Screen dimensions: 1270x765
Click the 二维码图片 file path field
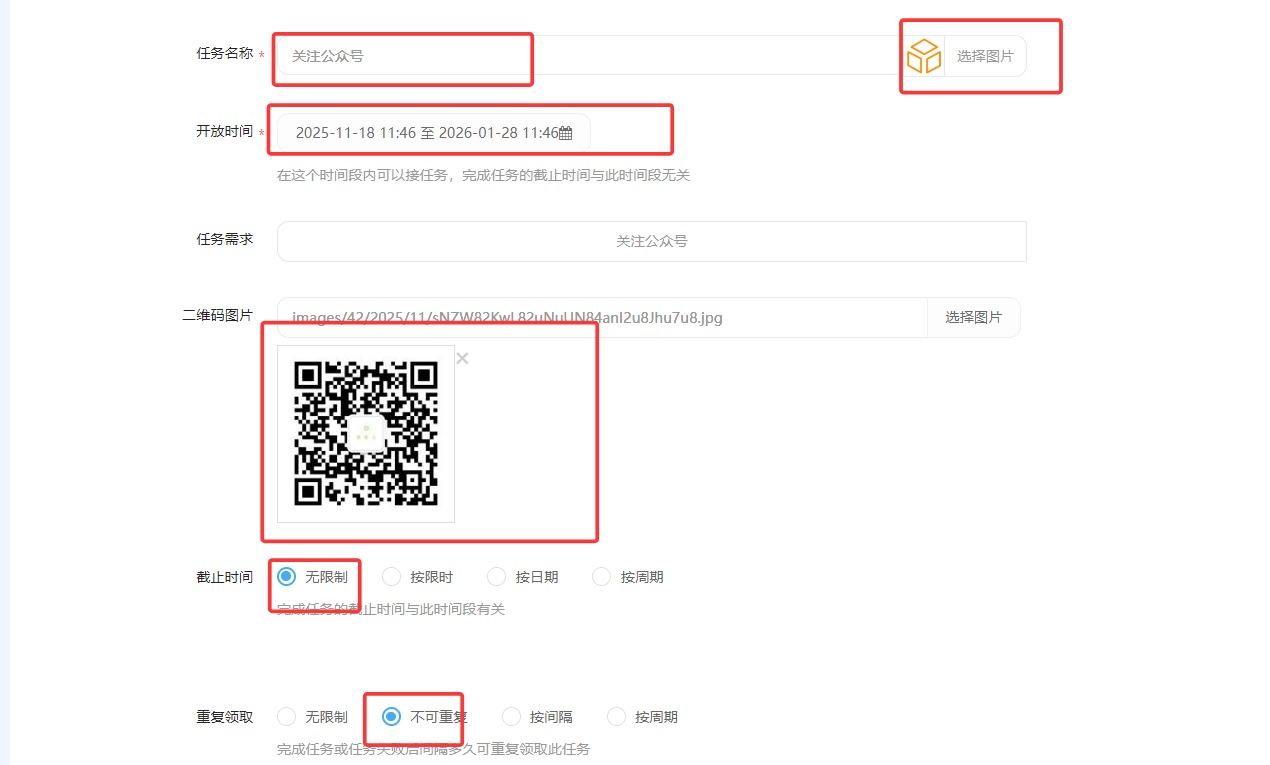(602, 318)
